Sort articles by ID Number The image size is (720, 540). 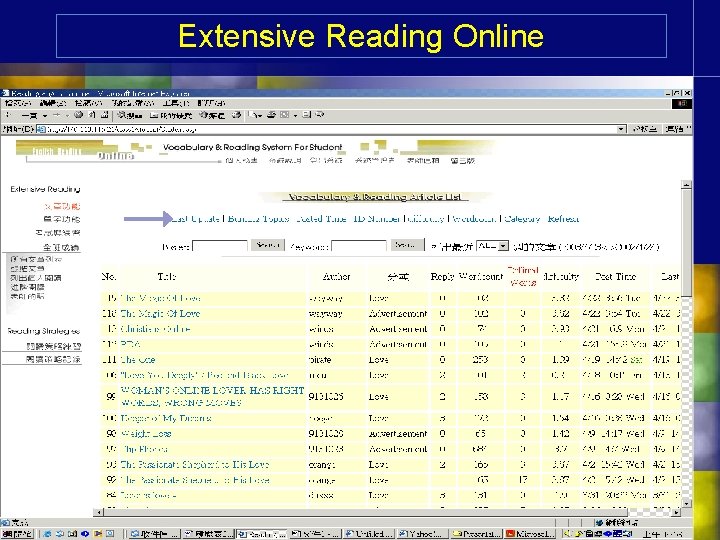(x=377, y=219)
